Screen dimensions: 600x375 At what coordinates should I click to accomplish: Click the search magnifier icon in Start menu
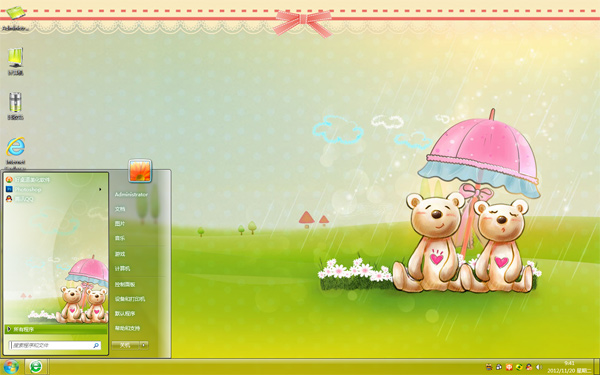pyautogui.click(x=96, y=345)
